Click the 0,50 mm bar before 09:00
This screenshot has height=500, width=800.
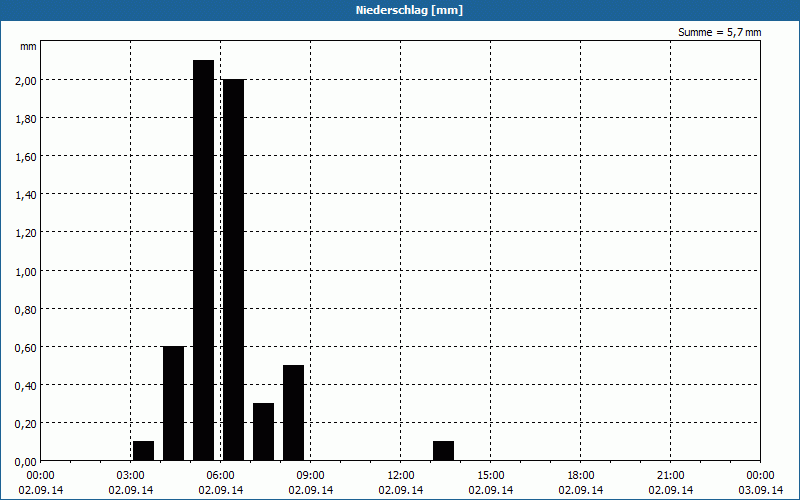pyautogui.click(x=293, y=413)
